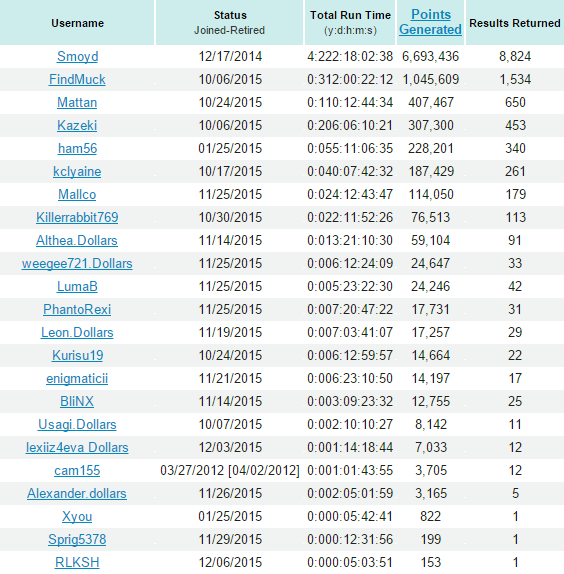The height and width of the screenshot is (574, 564).
Task: Open the Althea.Dollars profile link
Action: coord(76,241)
